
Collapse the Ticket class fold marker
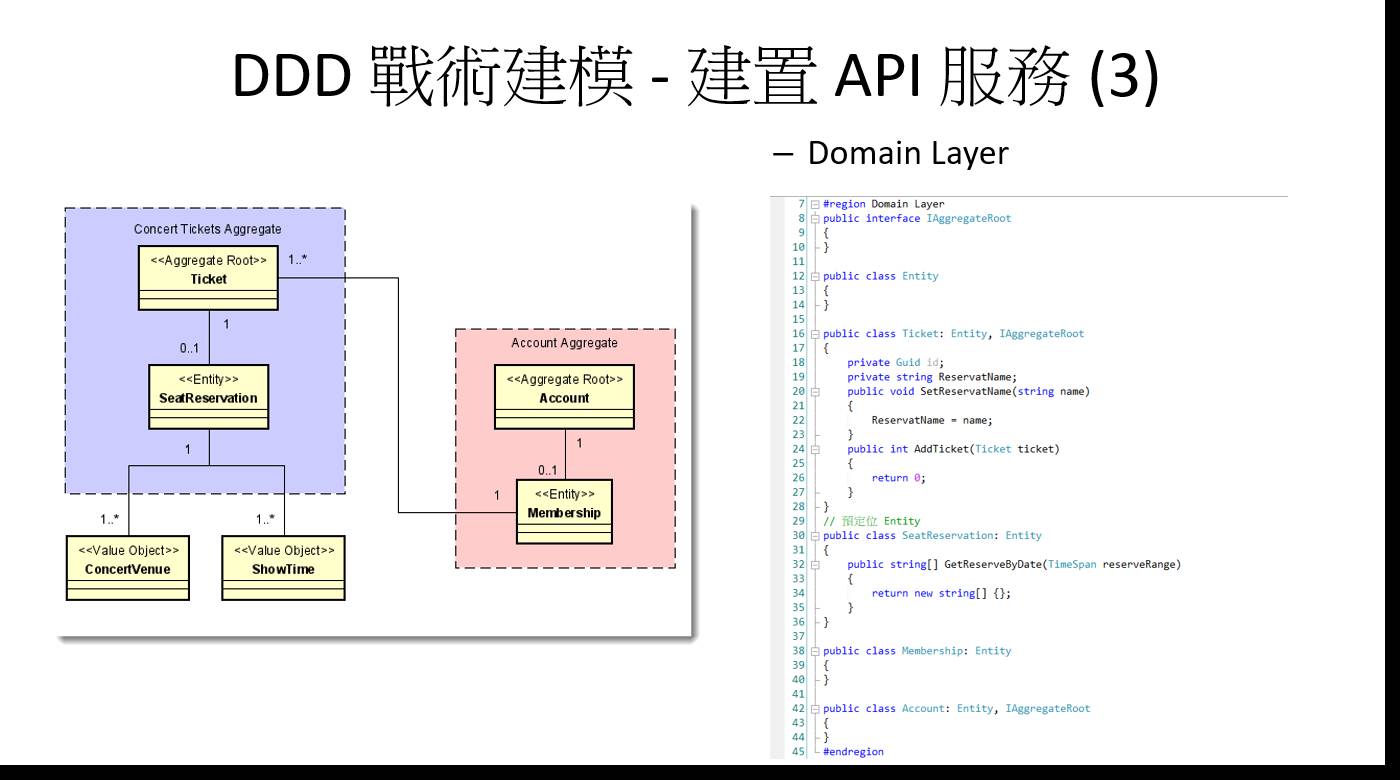[x=814, y=334]
